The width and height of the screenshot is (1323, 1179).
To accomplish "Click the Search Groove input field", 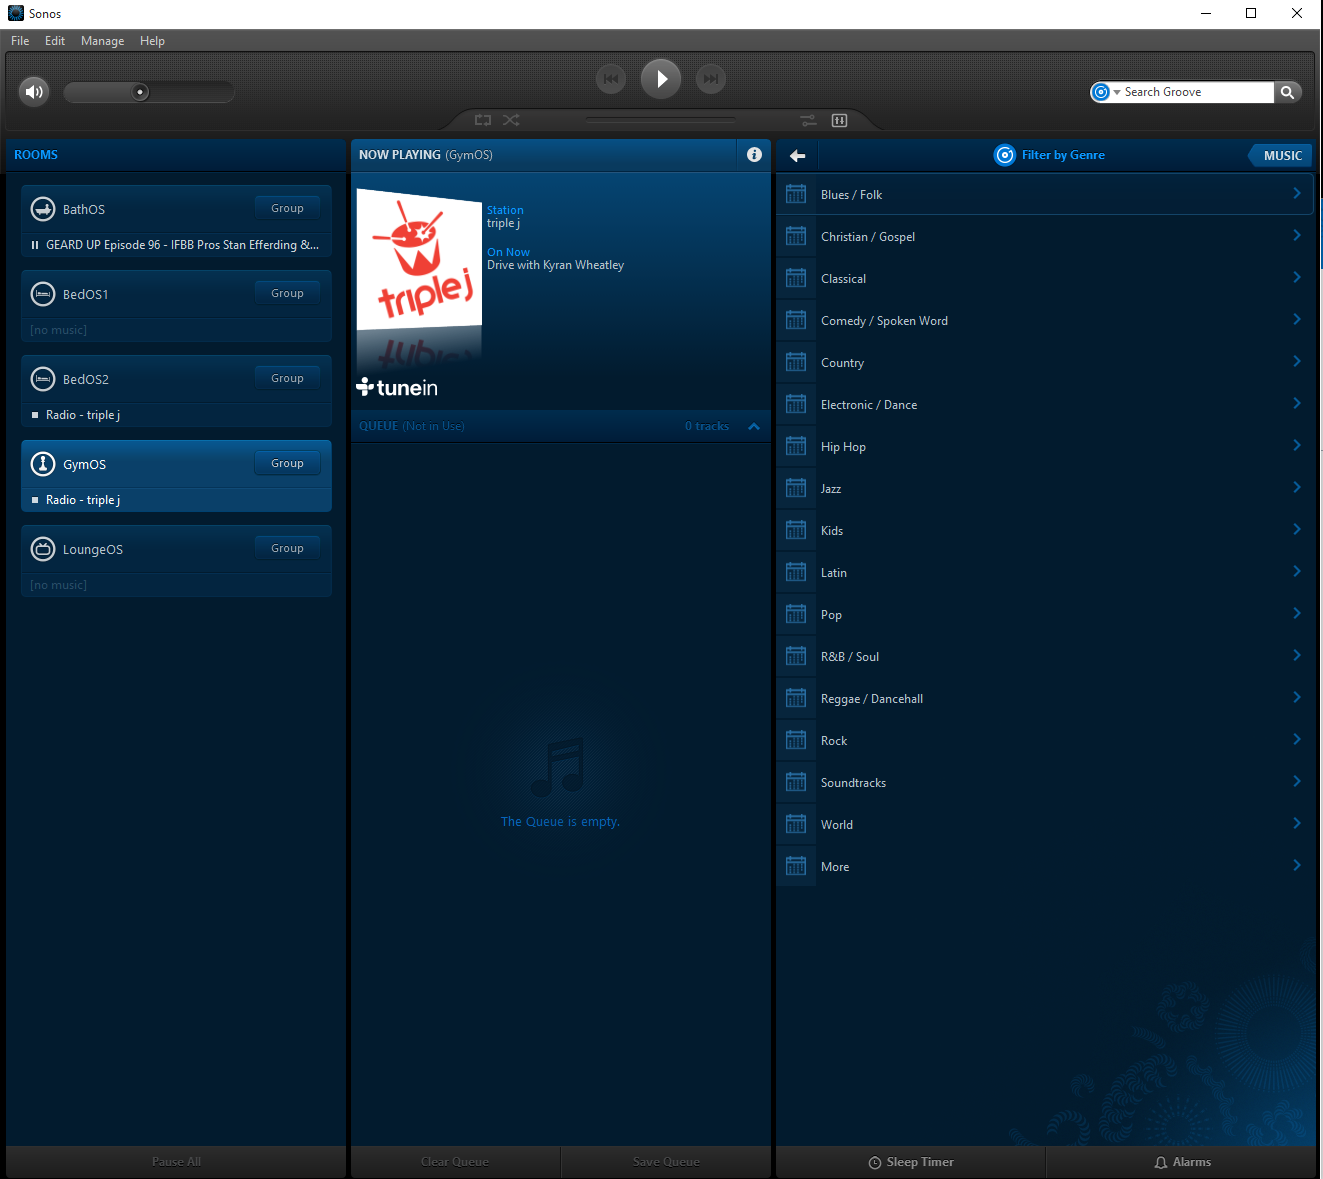I will (1195, 92).
